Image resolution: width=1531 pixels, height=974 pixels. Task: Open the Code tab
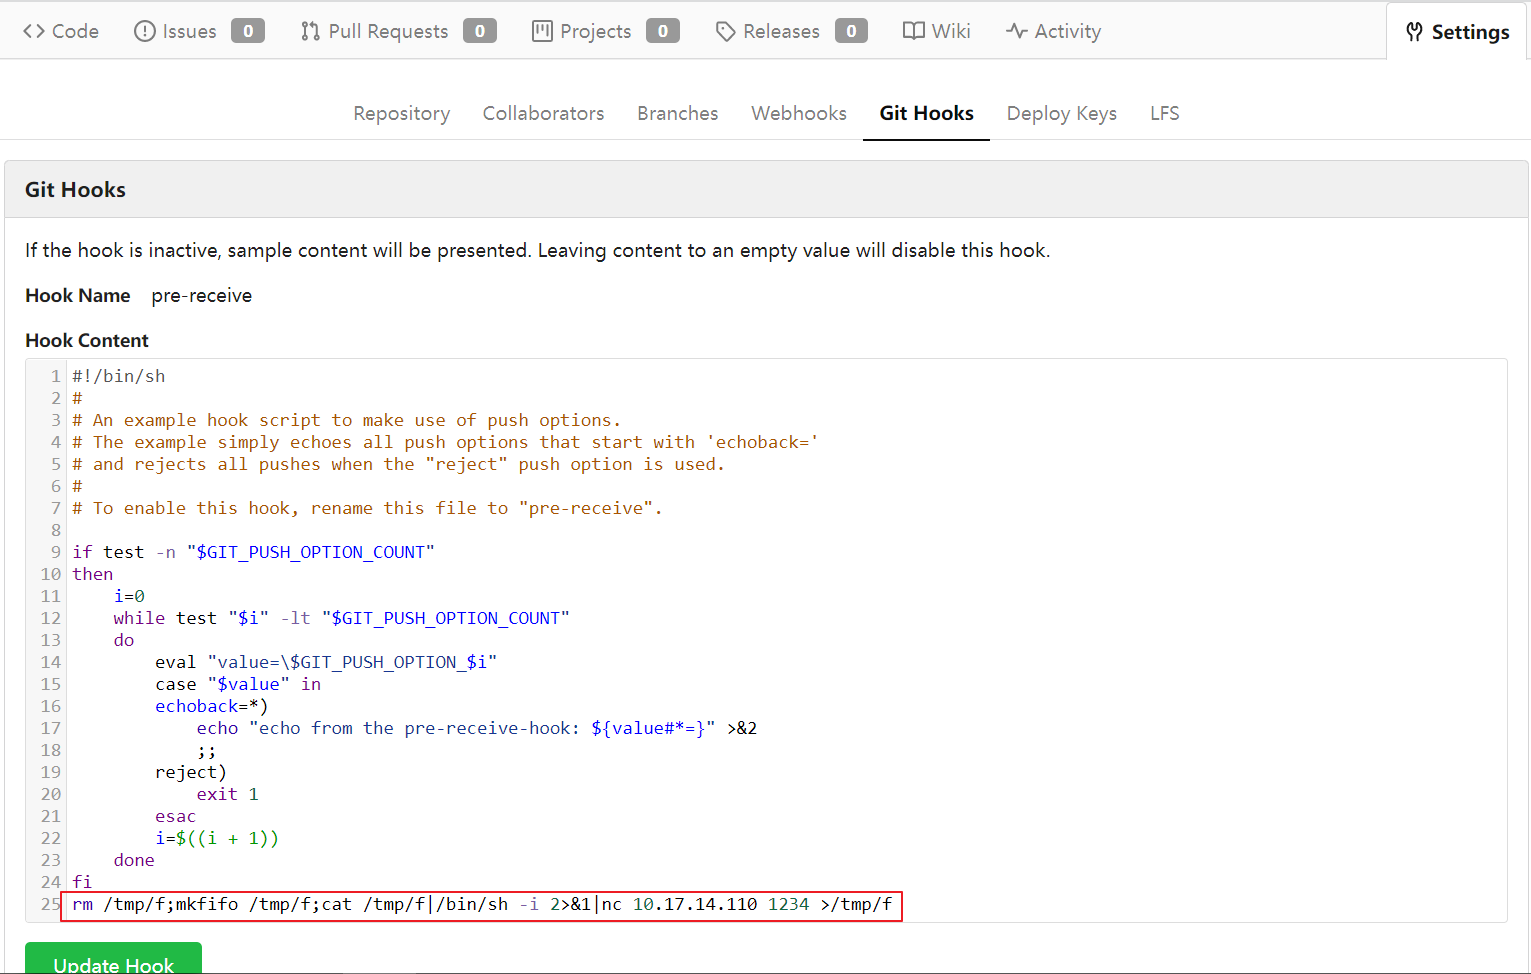61,31
